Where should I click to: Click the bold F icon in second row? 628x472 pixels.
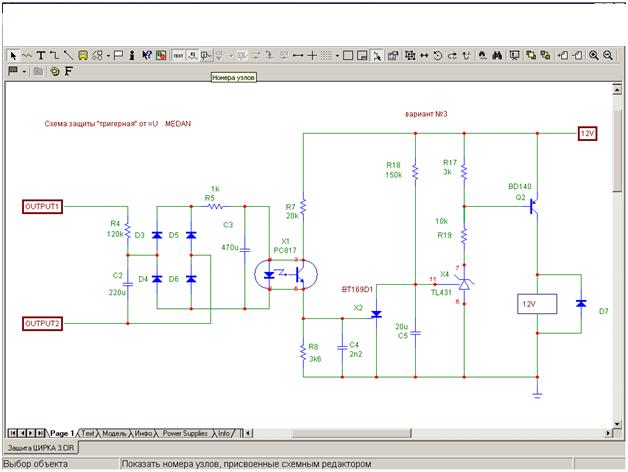point(68,71)
